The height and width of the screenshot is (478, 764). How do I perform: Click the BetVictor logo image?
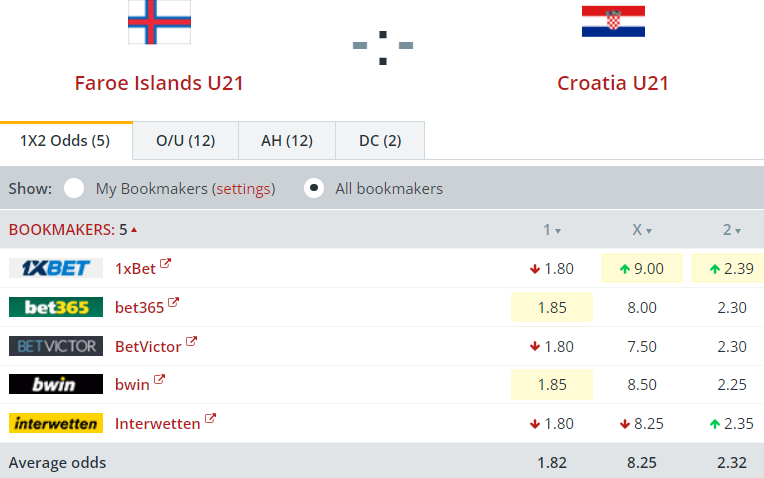click(x=56, y=346)
